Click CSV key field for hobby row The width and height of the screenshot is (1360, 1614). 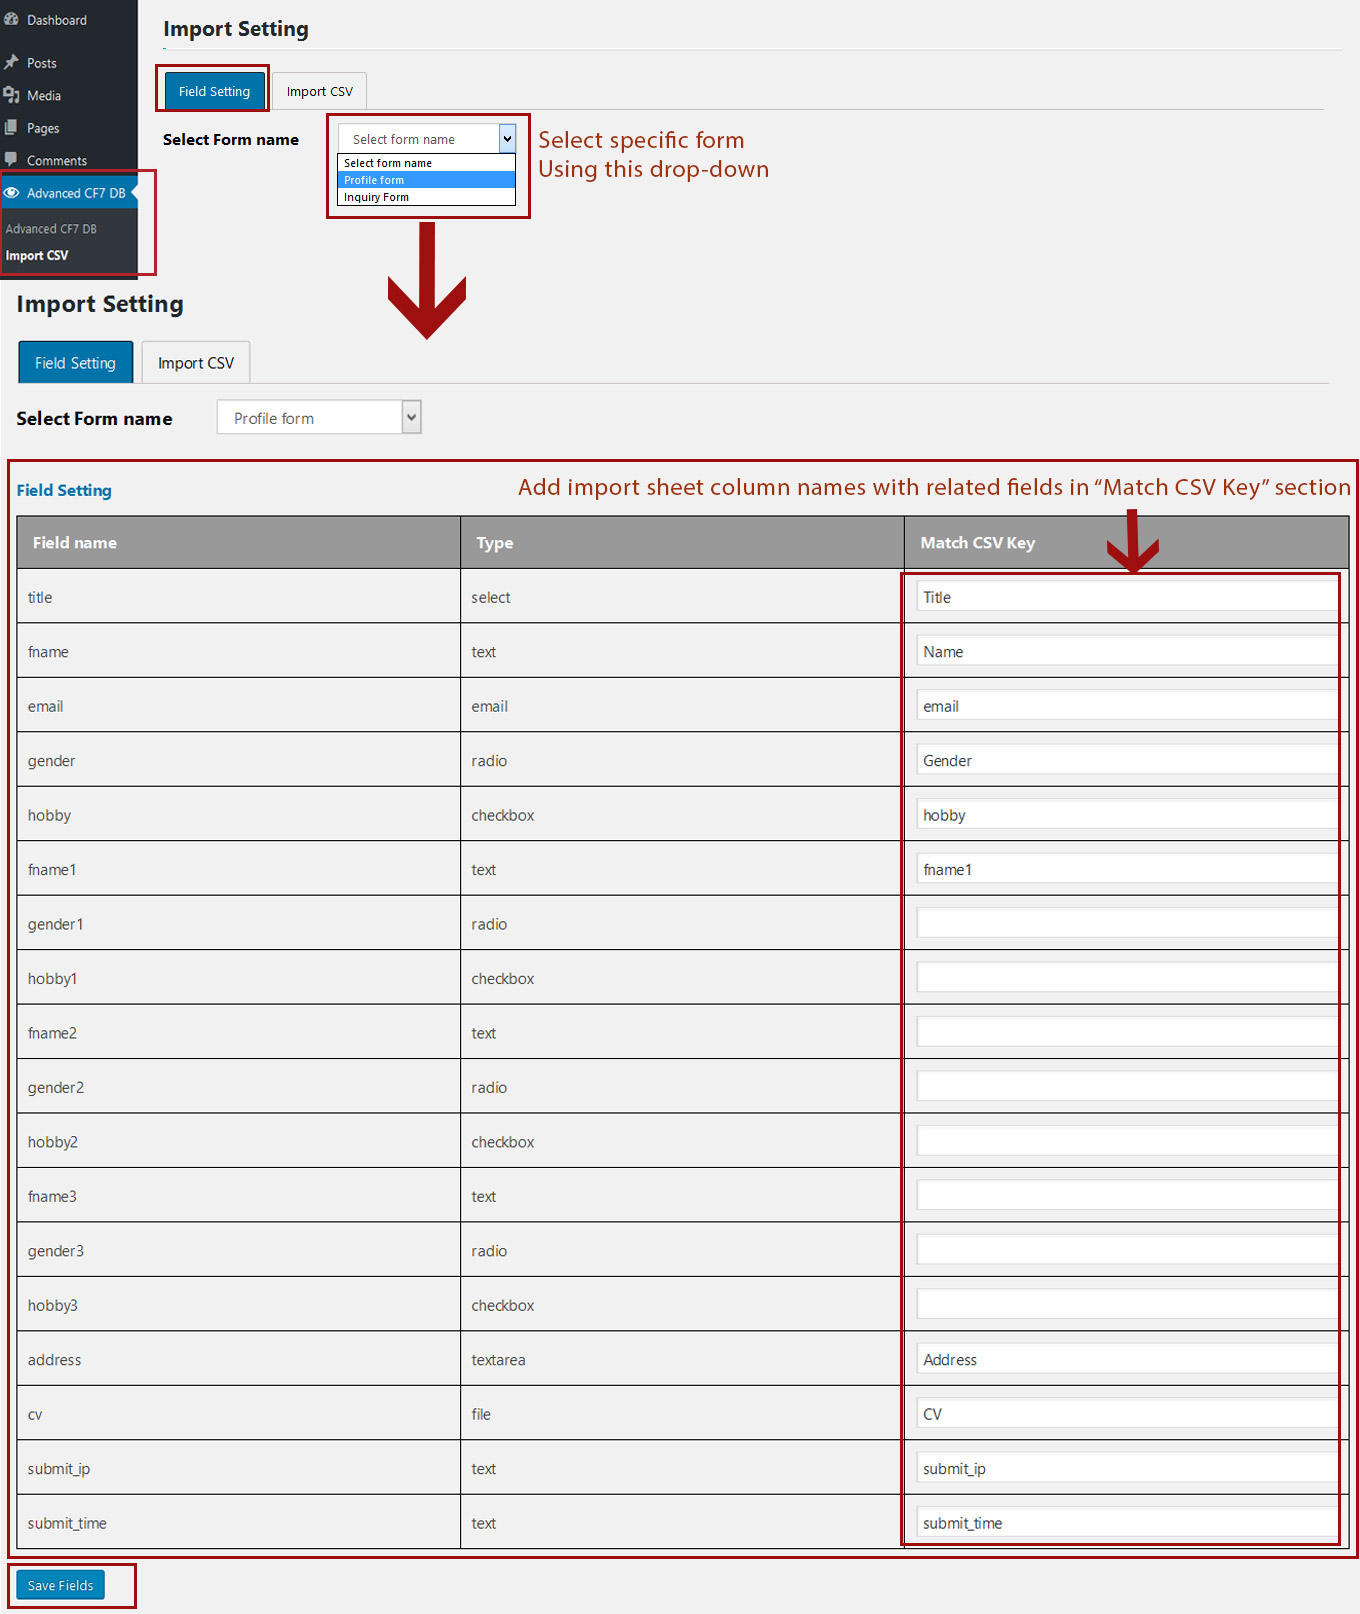click(1127, 815)
